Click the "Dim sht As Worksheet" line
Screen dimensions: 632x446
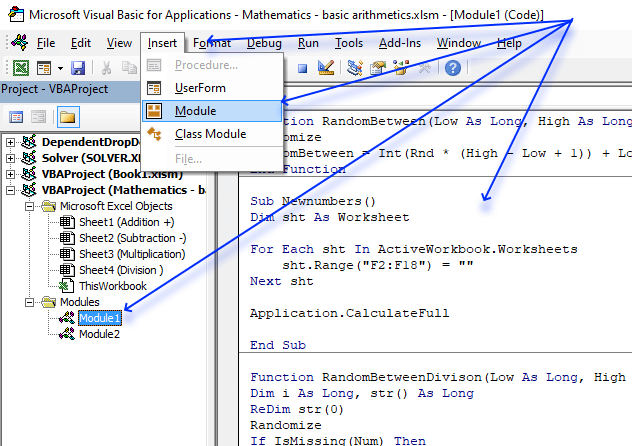(x=330, y=217)
